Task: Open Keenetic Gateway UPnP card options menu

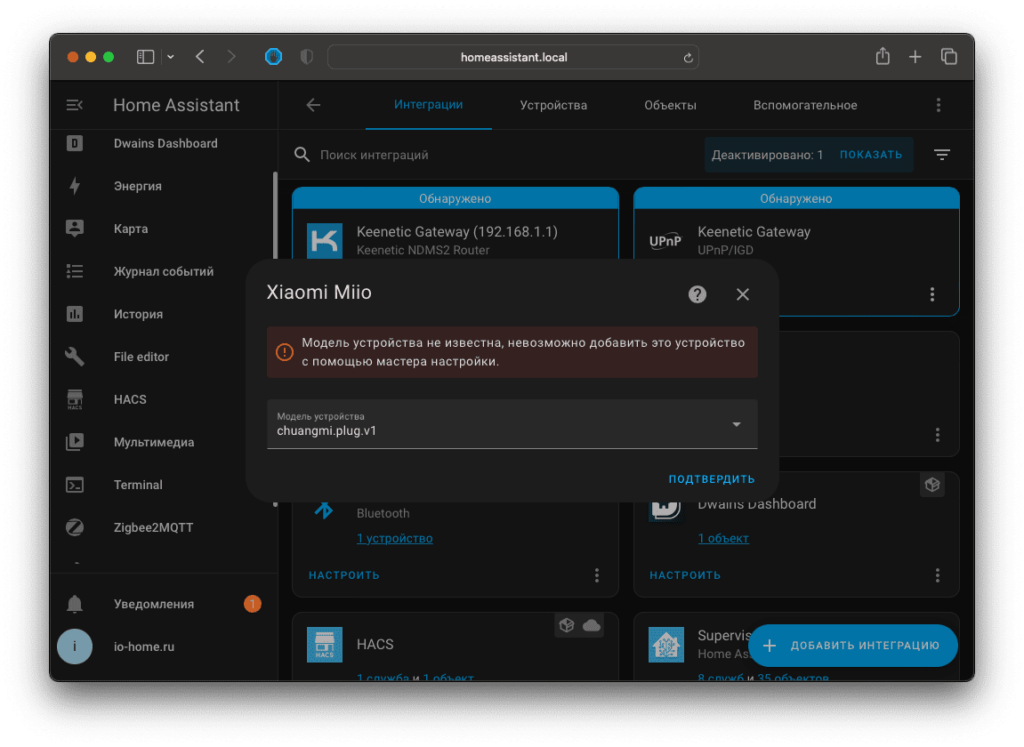Action: click(x=932, y=294)
